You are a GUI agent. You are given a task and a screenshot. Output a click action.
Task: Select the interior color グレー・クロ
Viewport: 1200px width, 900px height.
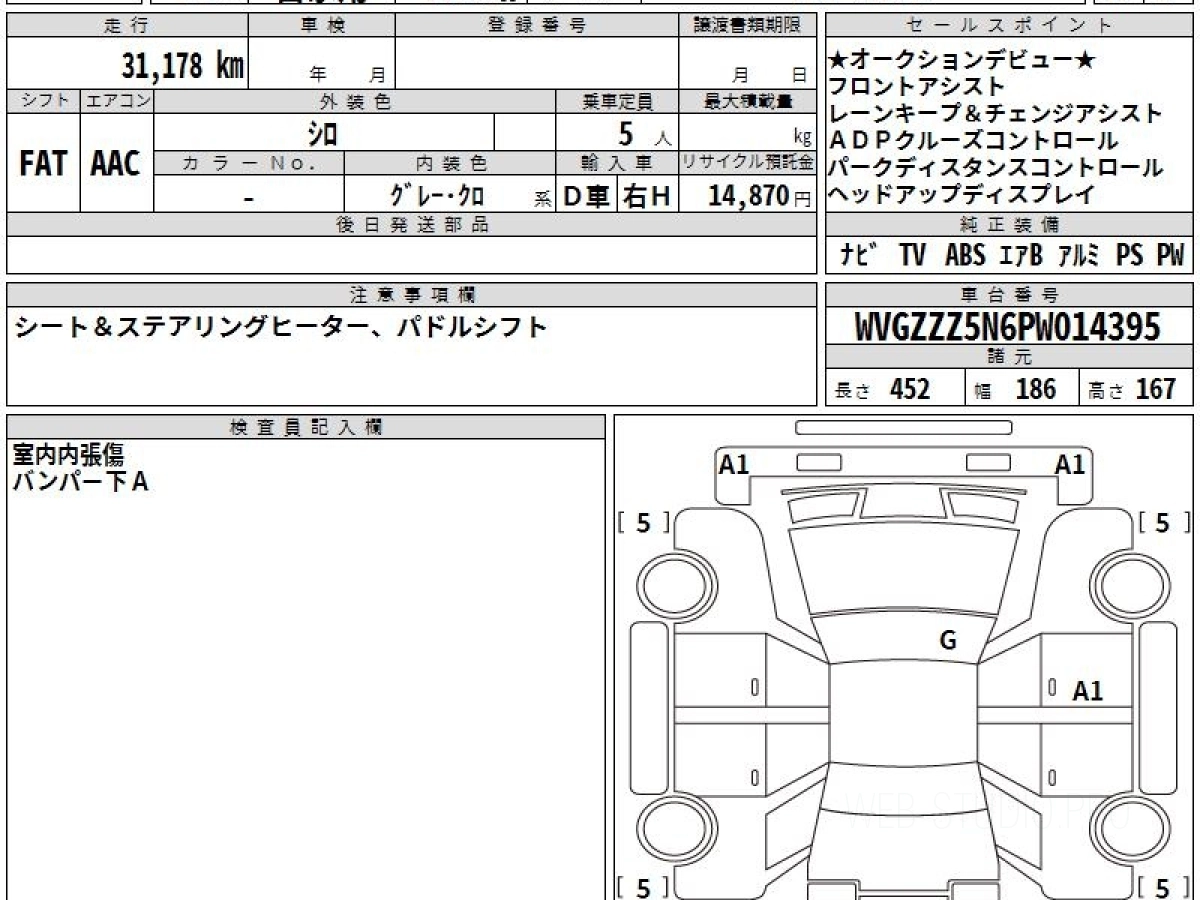pos(437,195)
